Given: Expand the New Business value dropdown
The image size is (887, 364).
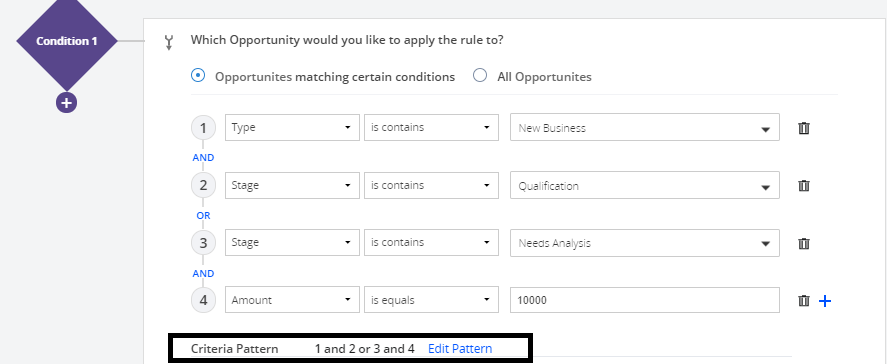Looking at the screenshot, I should click(645, 128).
